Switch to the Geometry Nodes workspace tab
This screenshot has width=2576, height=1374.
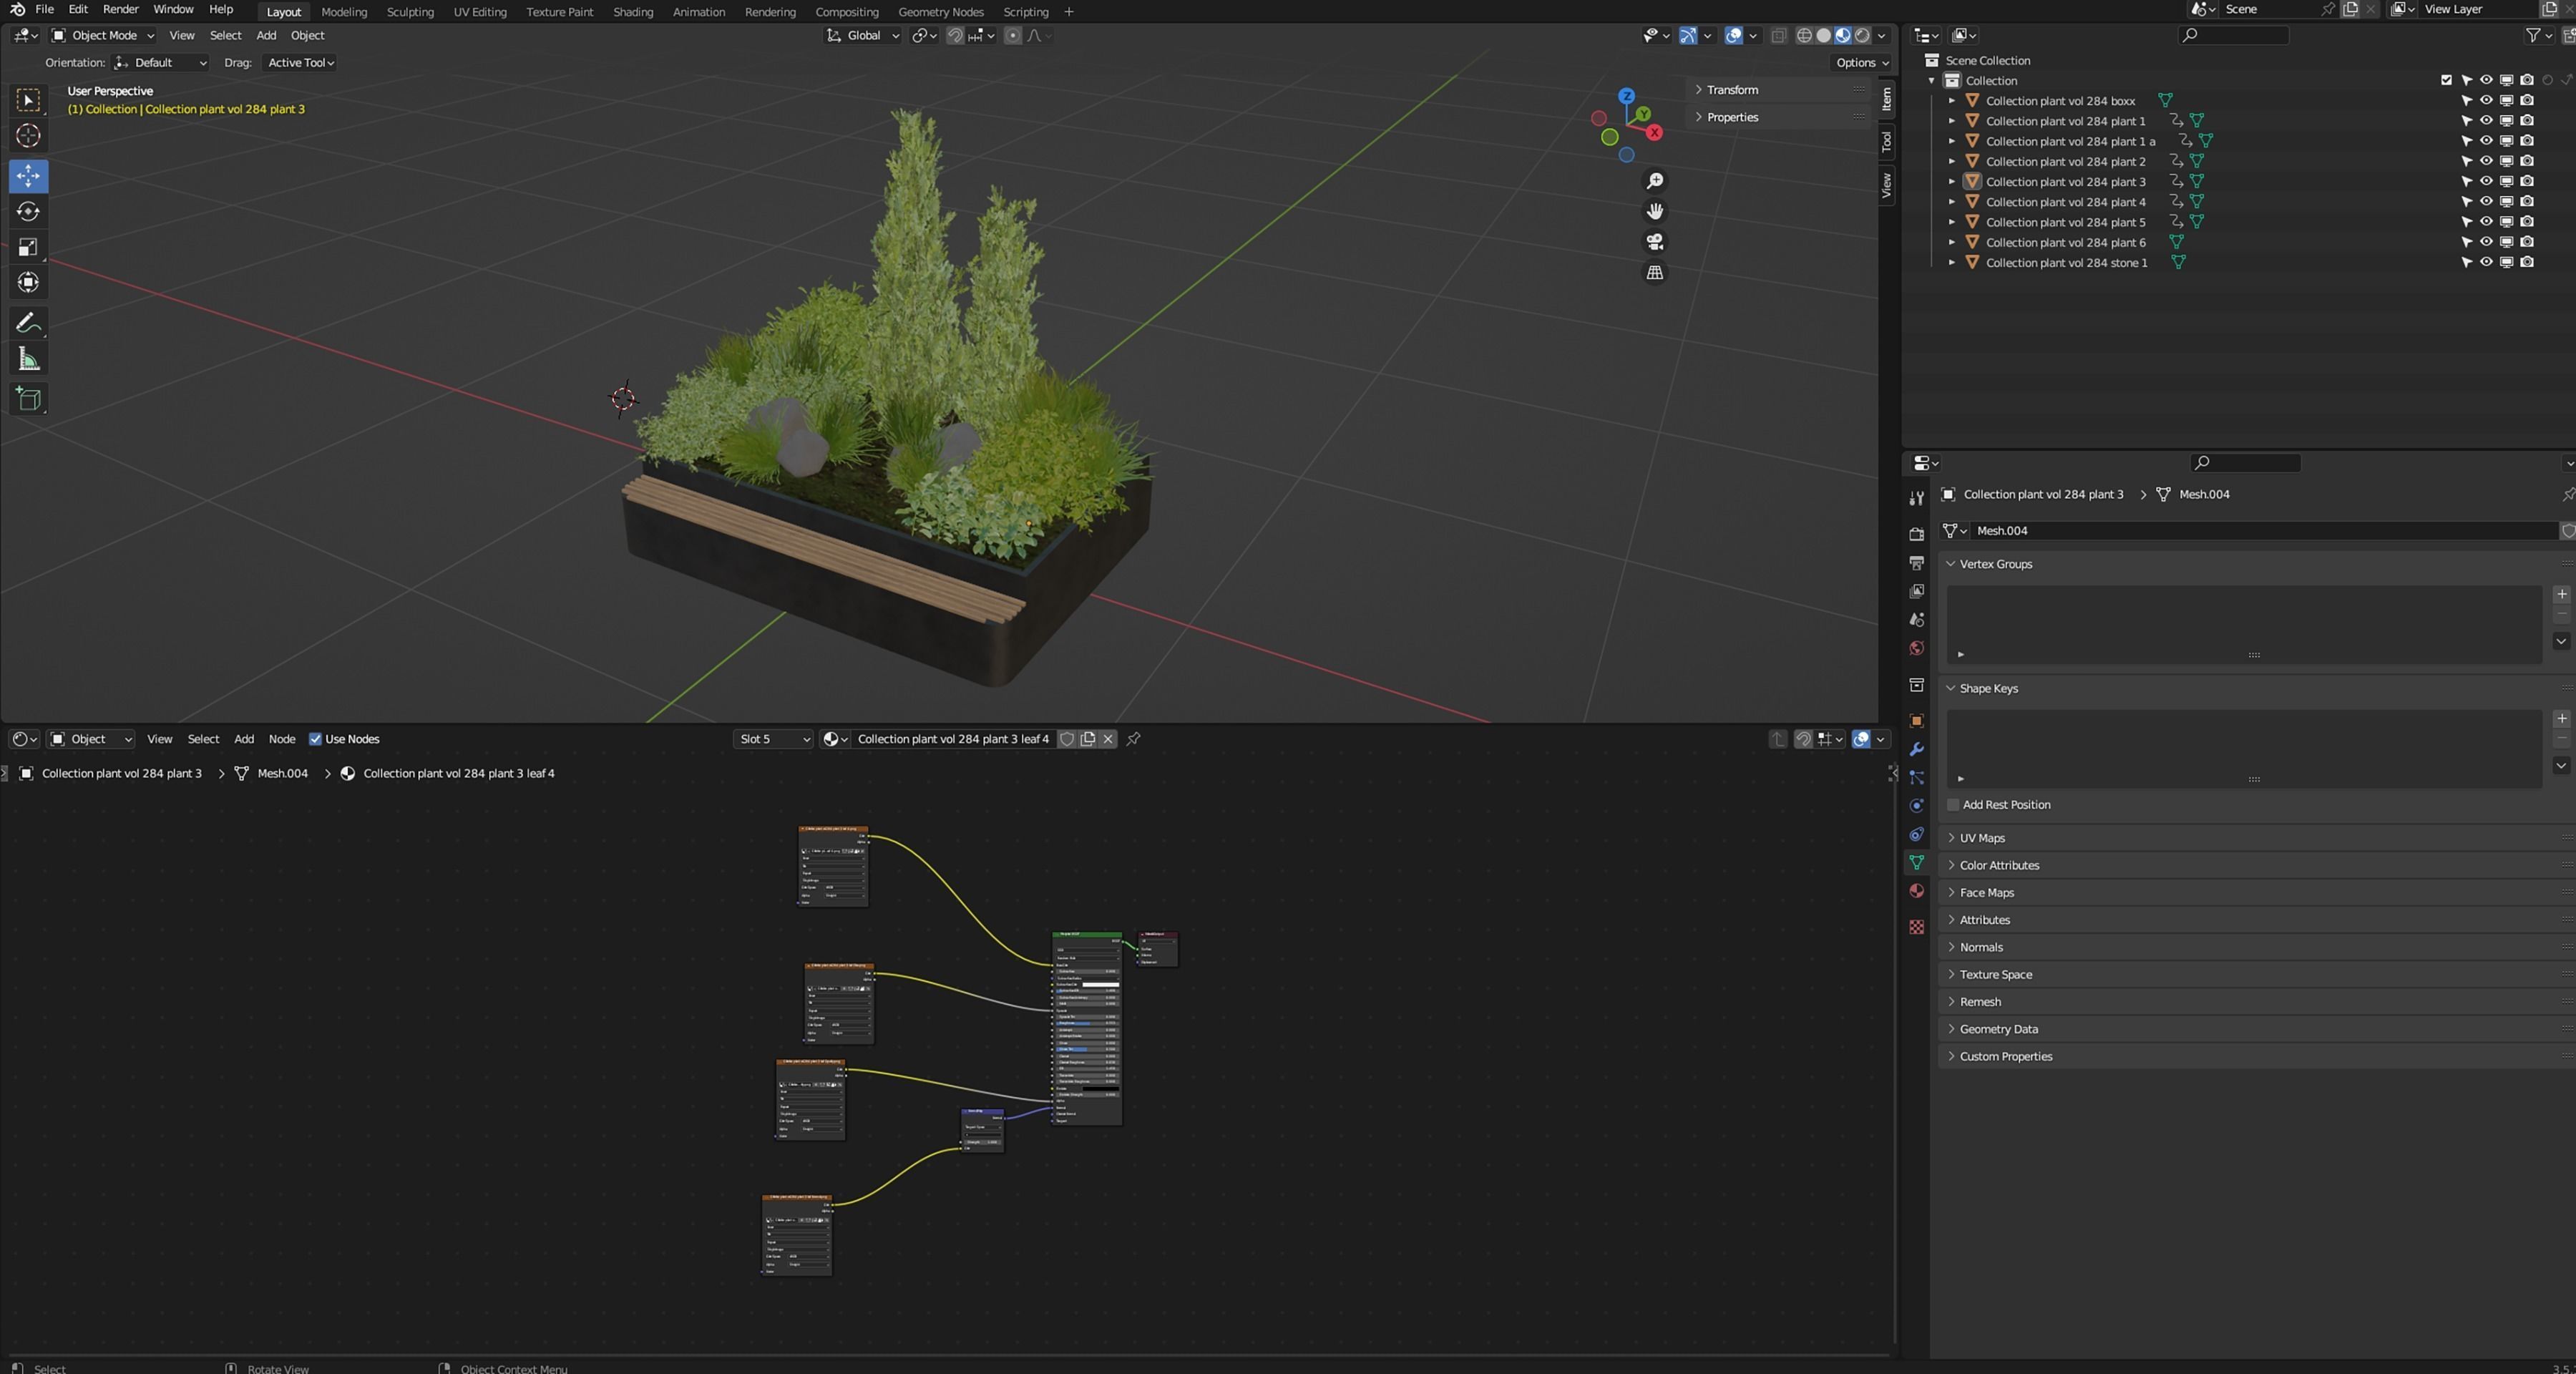click(x=940, y=12)
